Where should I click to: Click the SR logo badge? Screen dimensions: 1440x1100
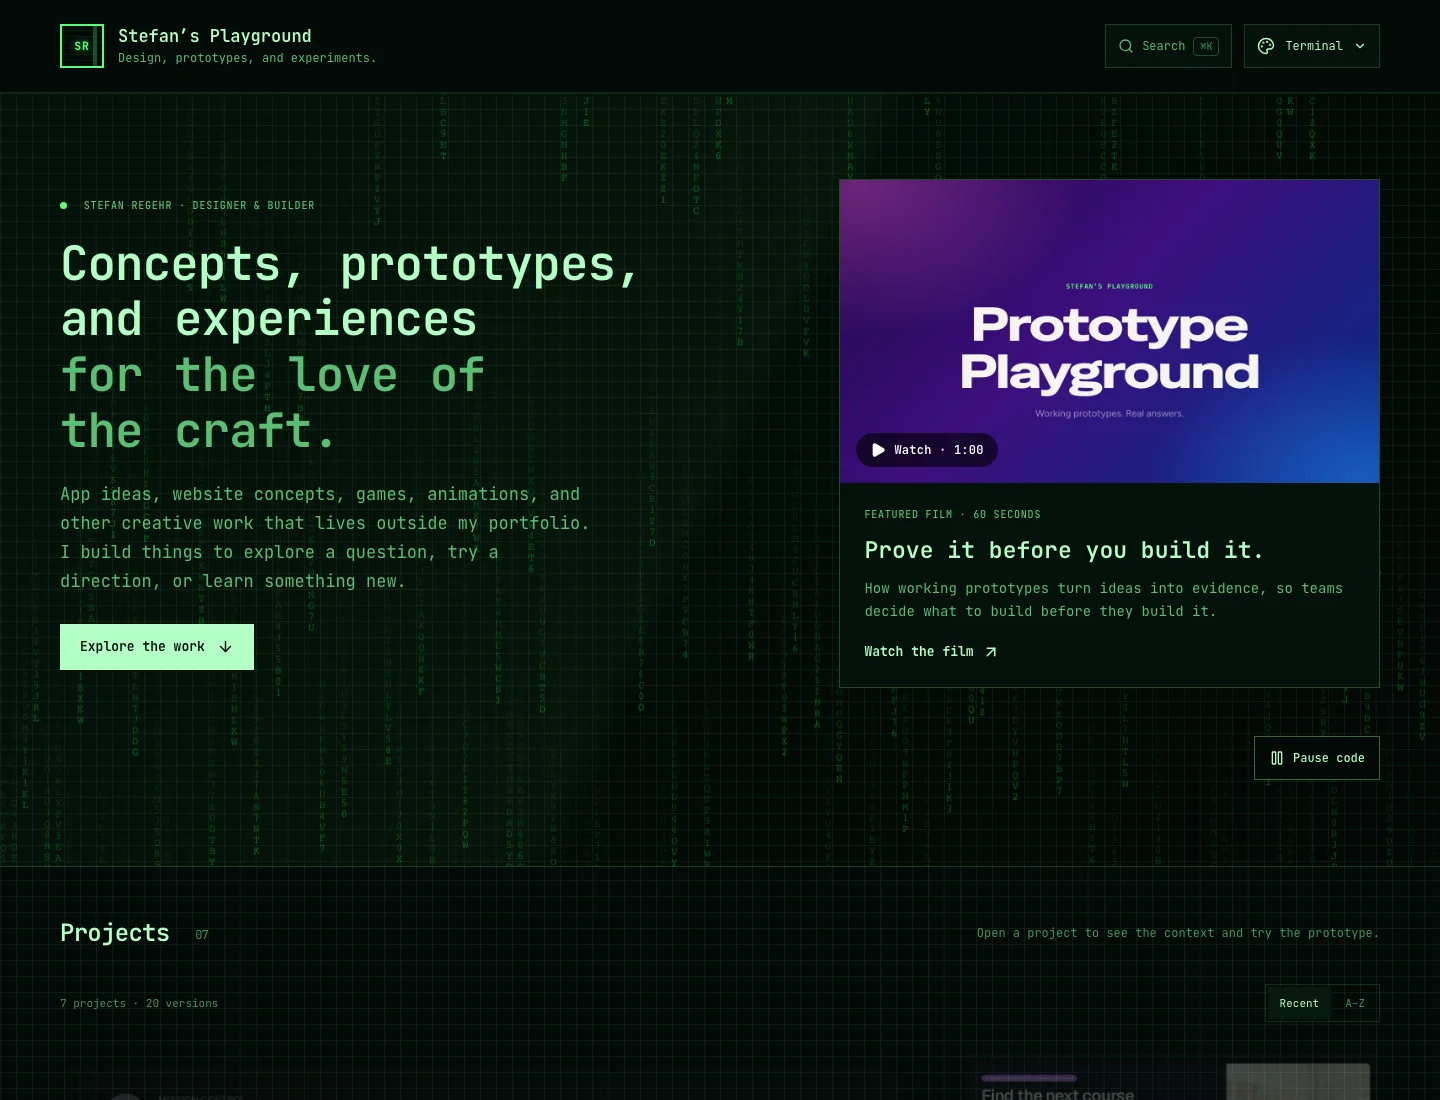click(82, 46)
